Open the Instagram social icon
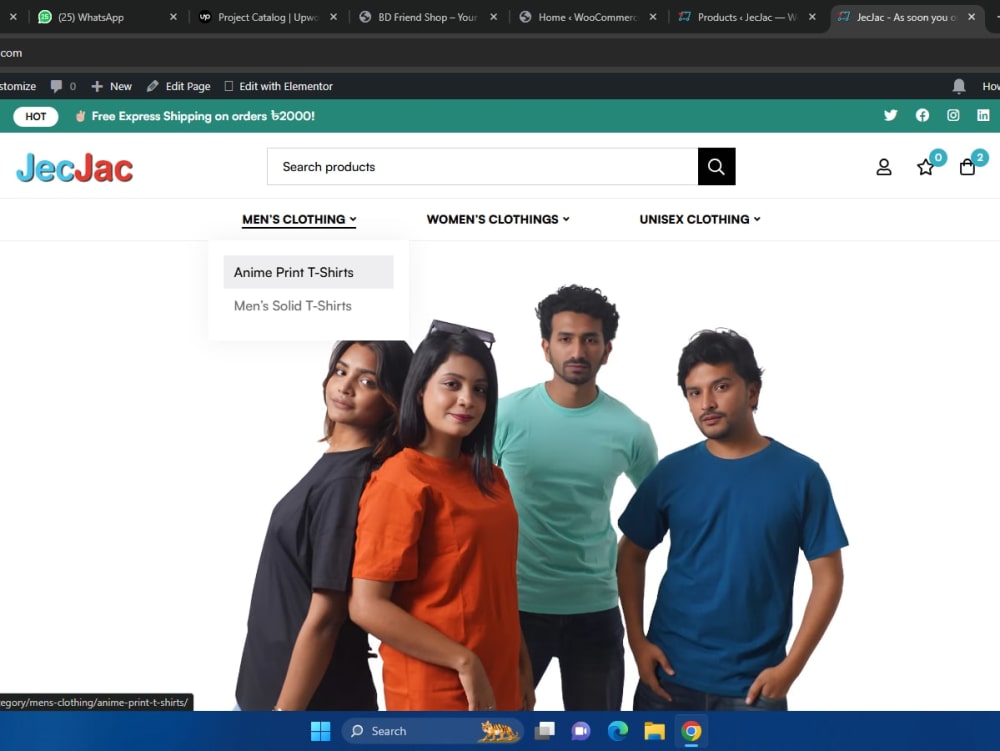Screen dimensions: 1000x751 click(953, 115)
